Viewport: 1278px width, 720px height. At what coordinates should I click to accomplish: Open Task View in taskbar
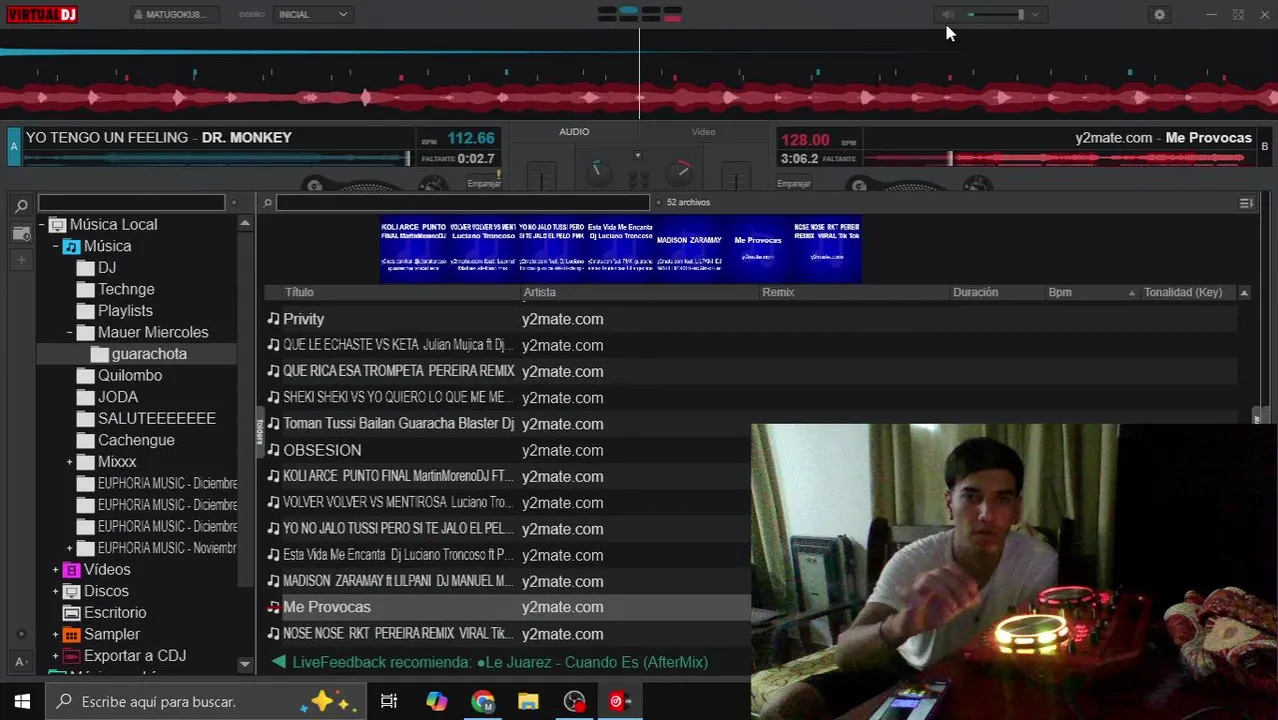[x=389, y=702]
